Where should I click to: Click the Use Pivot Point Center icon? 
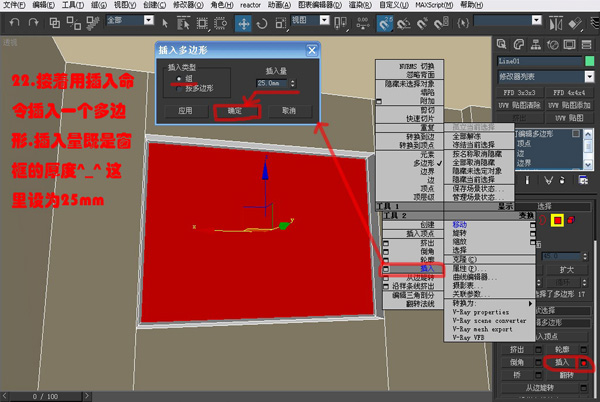(340, 23)
